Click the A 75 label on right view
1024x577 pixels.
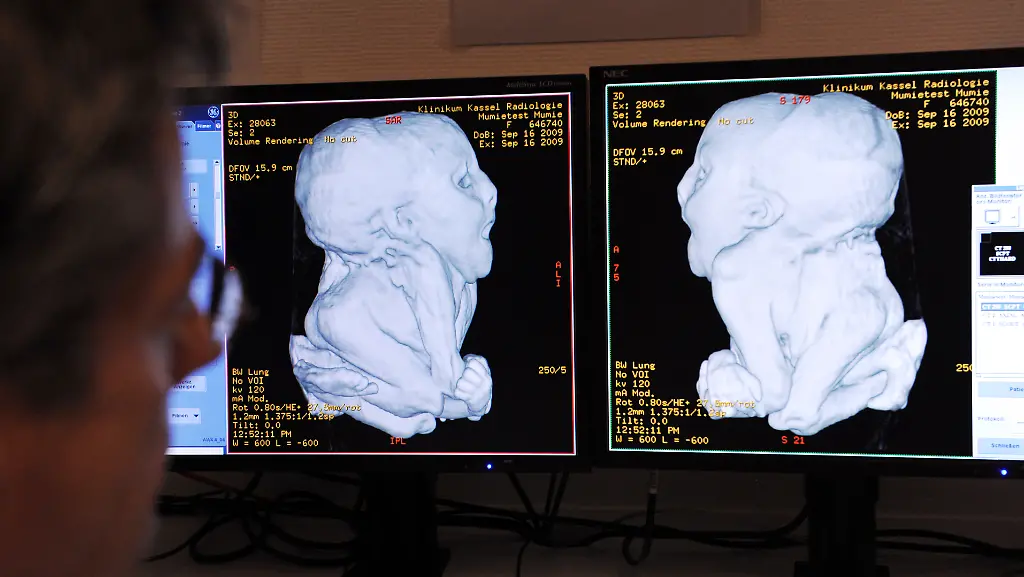tap(616, 263)
